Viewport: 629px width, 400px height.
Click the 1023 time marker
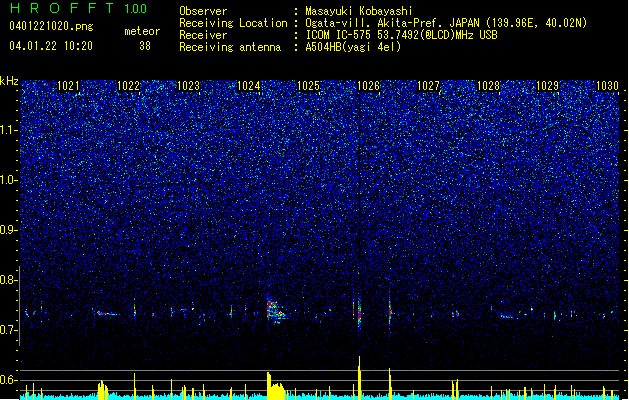tap(188, 86)
